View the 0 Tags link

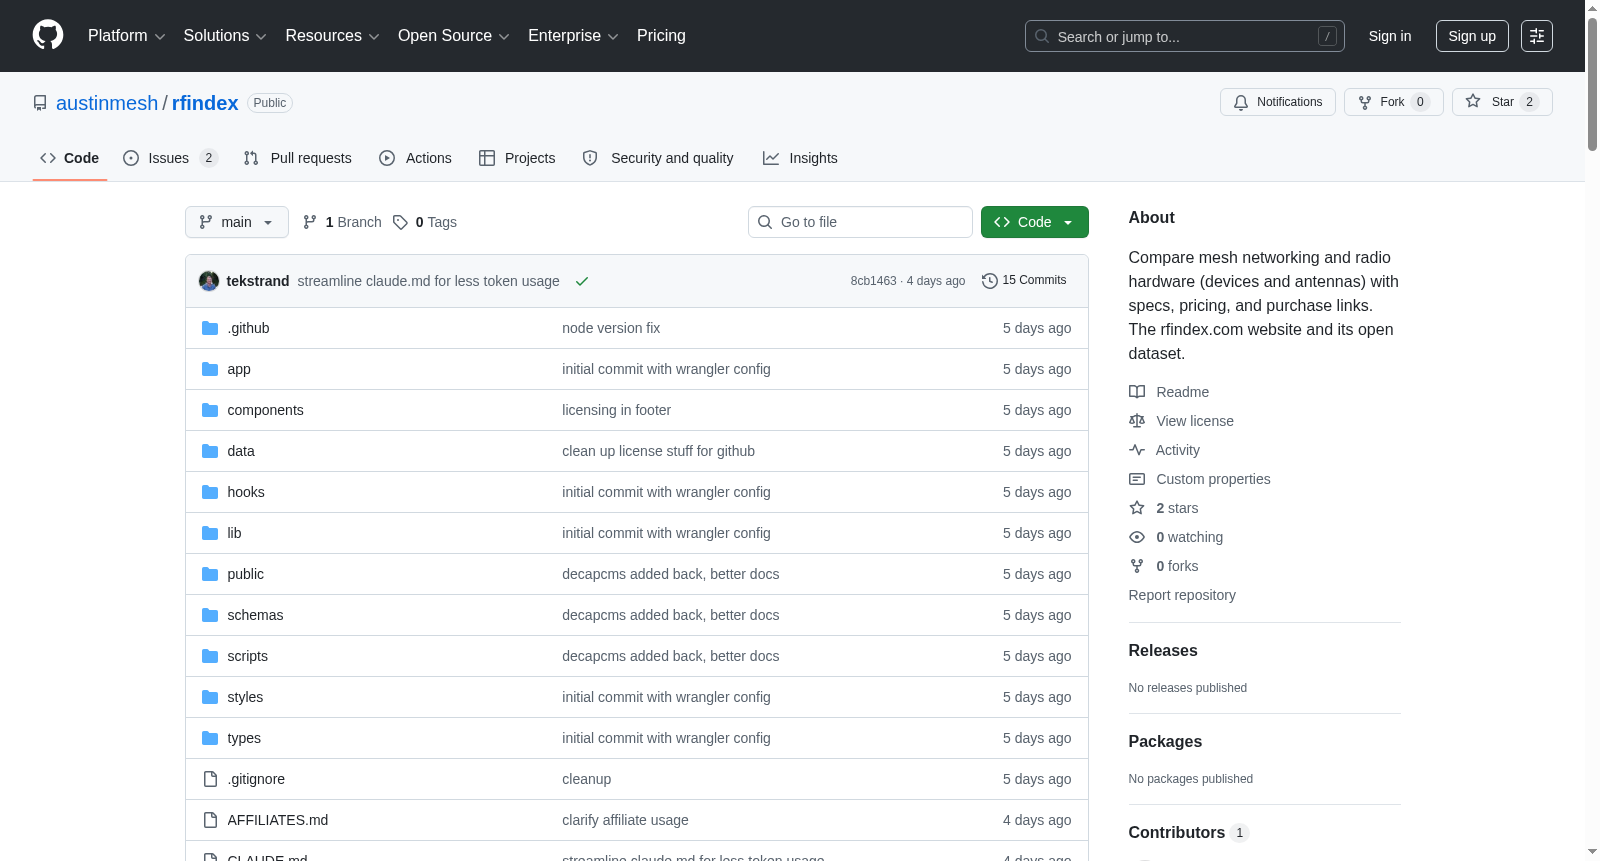(425, 222)
